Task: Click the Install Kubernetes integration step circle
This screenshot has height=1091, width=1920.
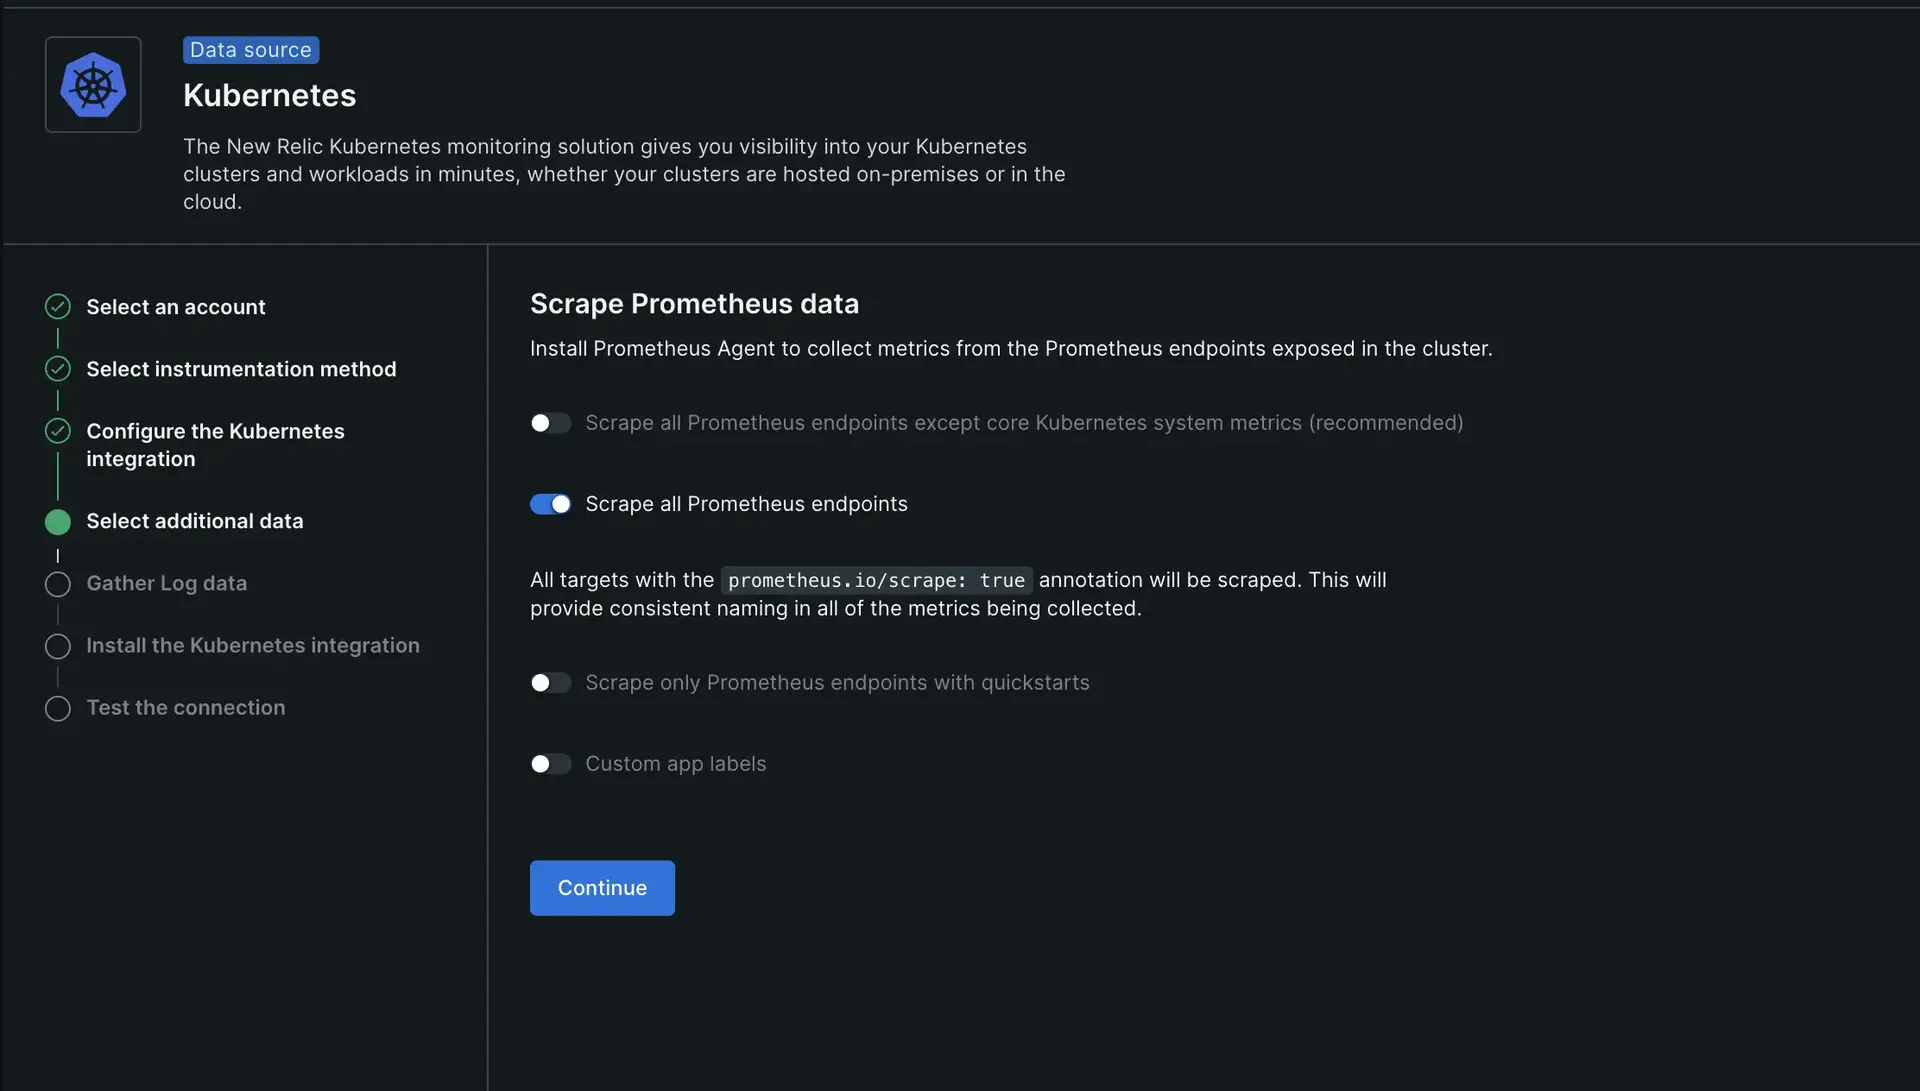Action: [x=58, y=646]
